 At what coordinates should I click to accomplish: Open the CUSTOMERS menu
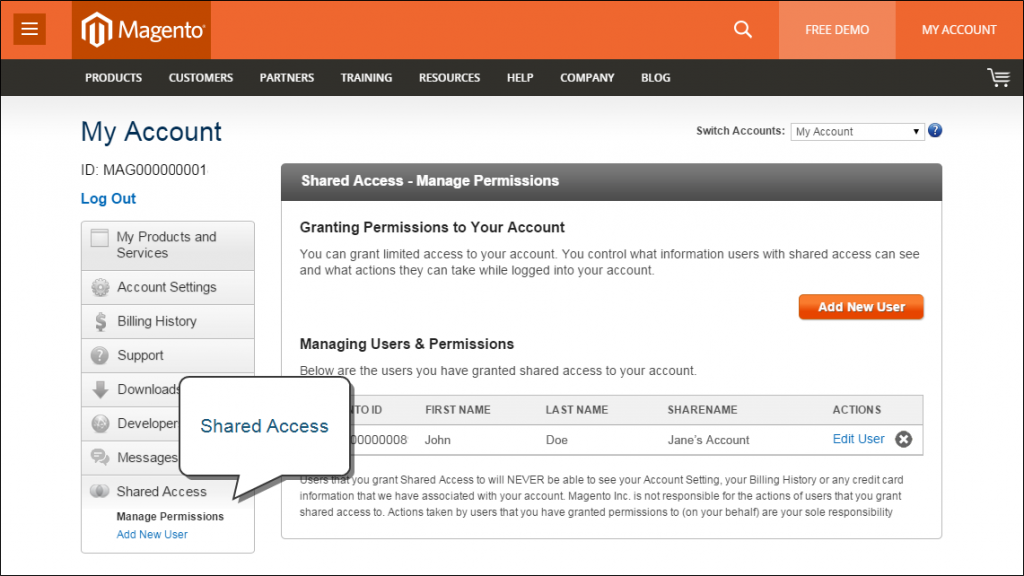[200, 78]
